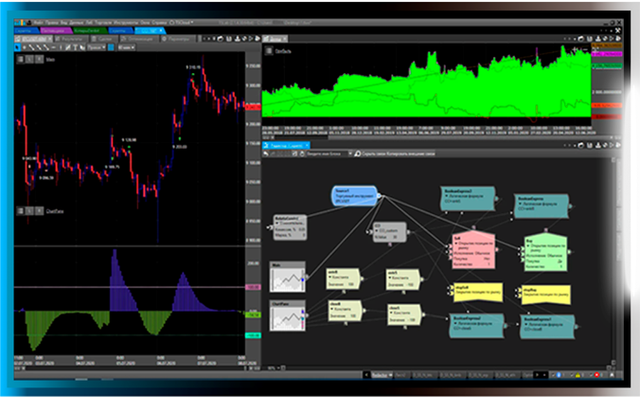Click the Main chart thumbnail block in editor
This screenshot has width=640, height=397.
288,277
